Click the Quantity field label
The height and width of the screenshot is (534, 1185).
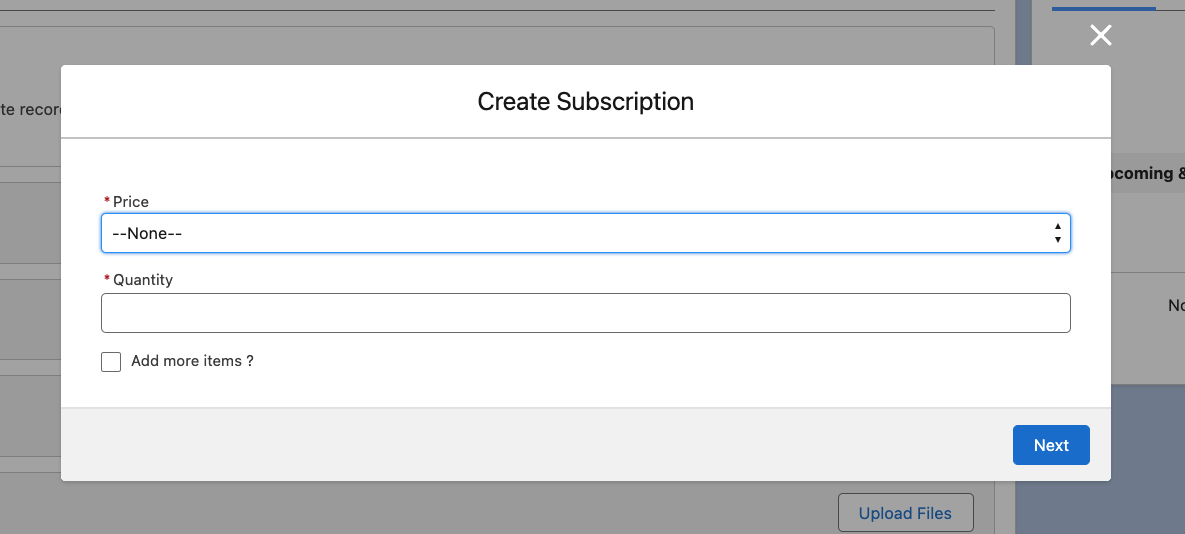[143, 280]
